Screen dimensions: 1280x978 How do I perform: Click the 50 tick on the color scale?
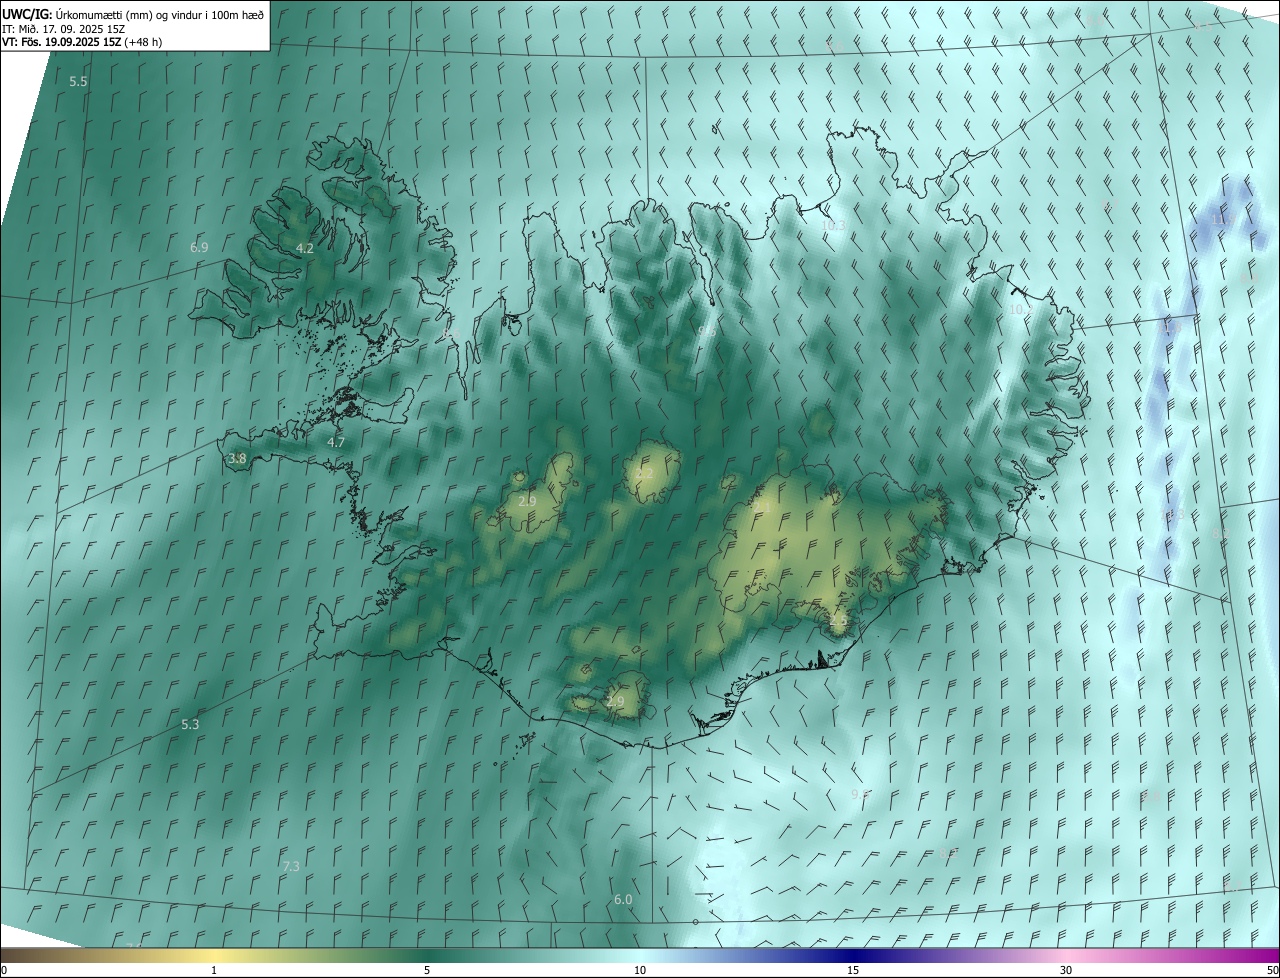1272,971
